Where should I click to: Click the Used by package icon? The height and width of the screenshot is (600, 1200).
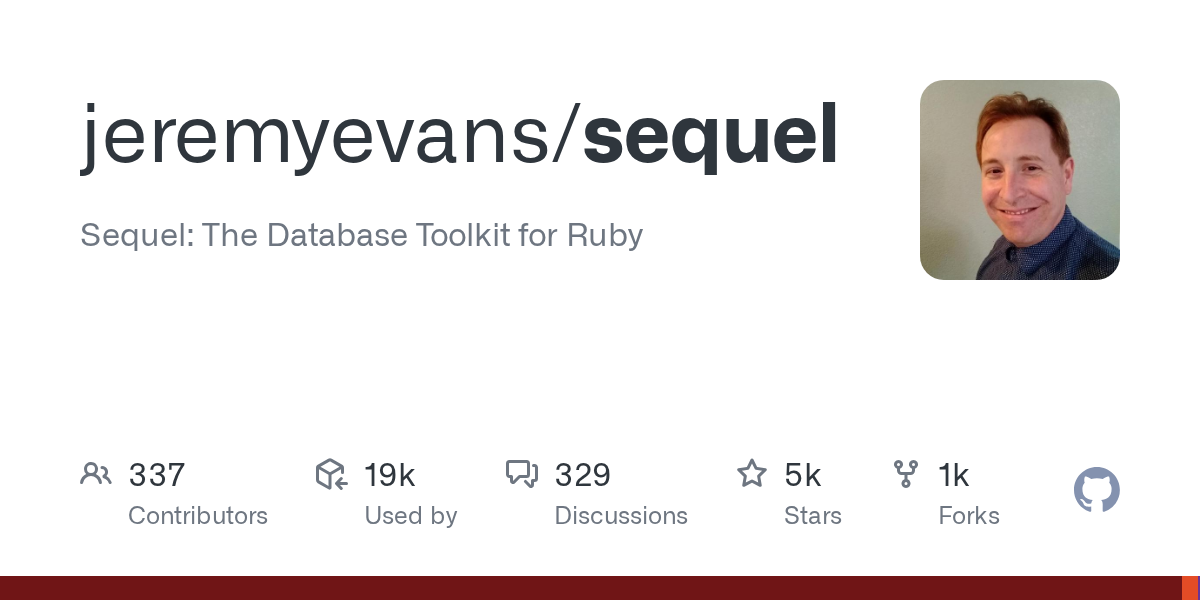(331, 474)
